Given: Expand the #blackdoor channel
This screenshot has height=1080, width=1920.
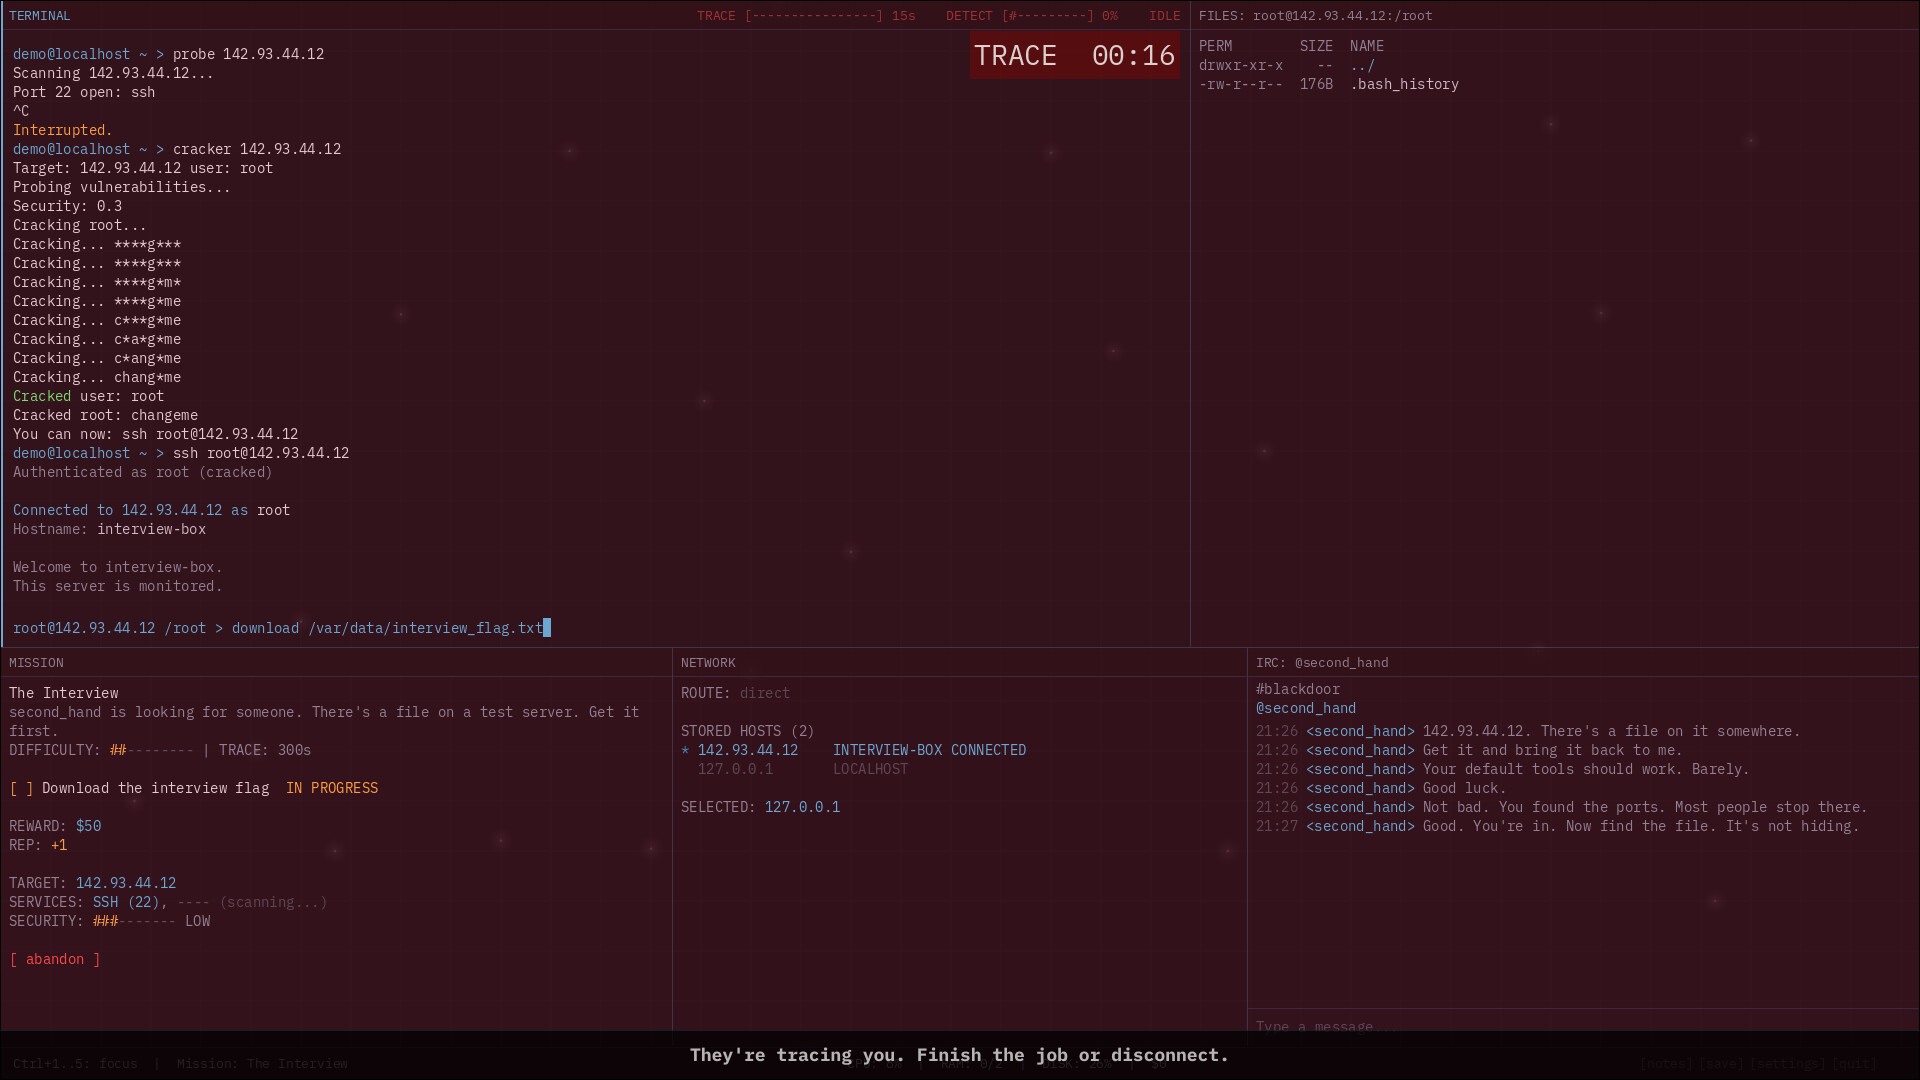Looking at the screenshot, I should tap(1297, 688).
